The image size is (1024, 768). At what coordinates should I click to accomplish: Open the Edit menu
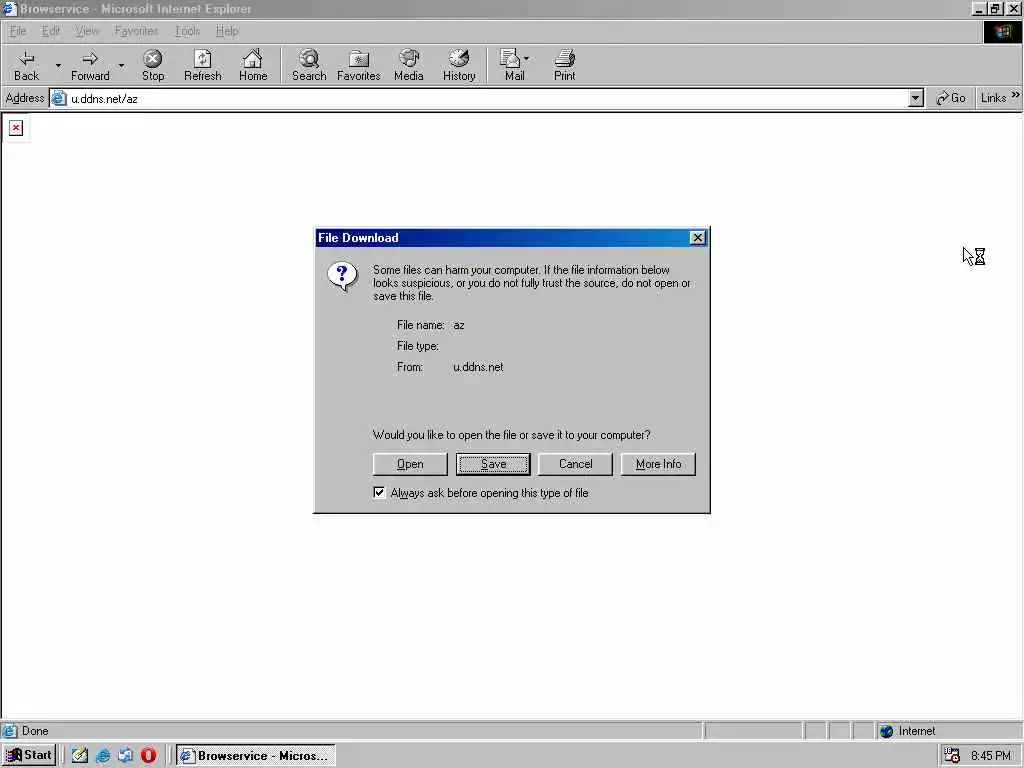click(x=50, y=31)
